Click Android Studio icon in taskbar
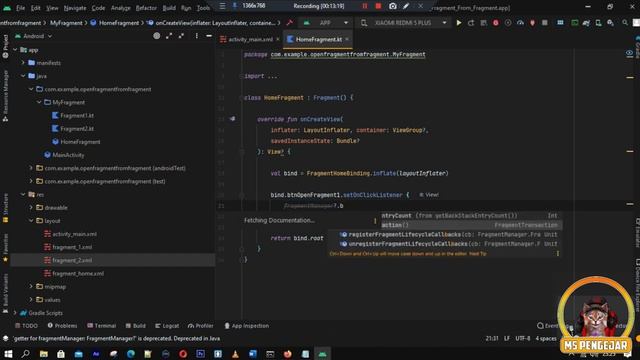Viewport: 640px width, 360px height. pos(322,354)
